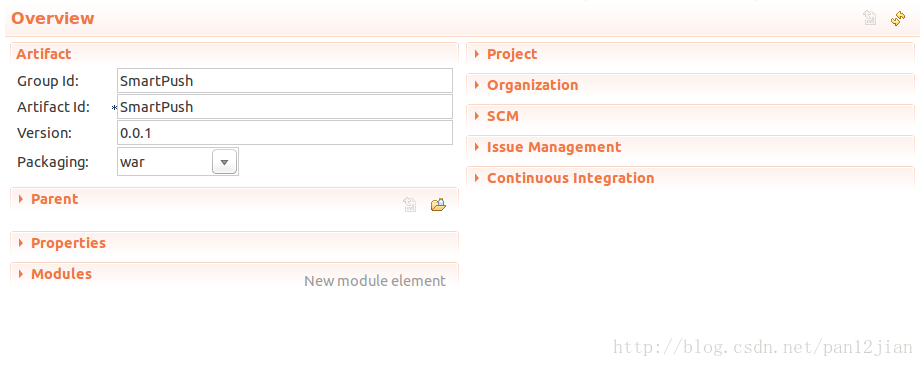Click the Artifact Id text field
Screen dimensions: 924x367
pyautogui.click(x=285, y=107)
